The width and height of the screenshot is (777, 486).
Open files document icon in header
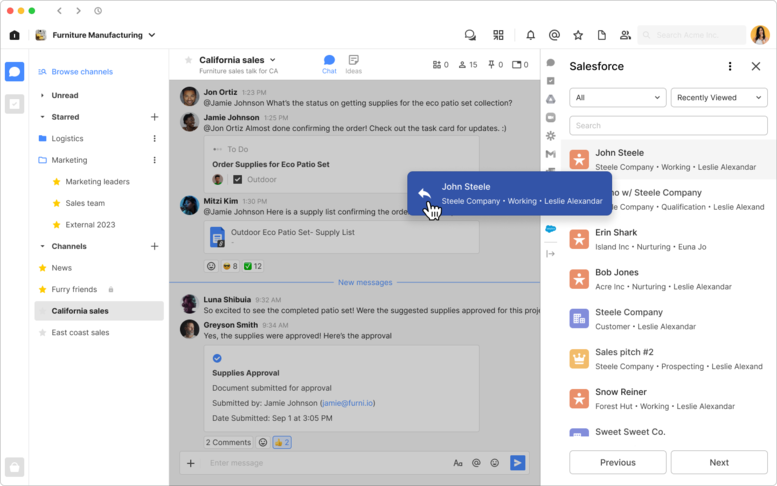click(602, 35)
